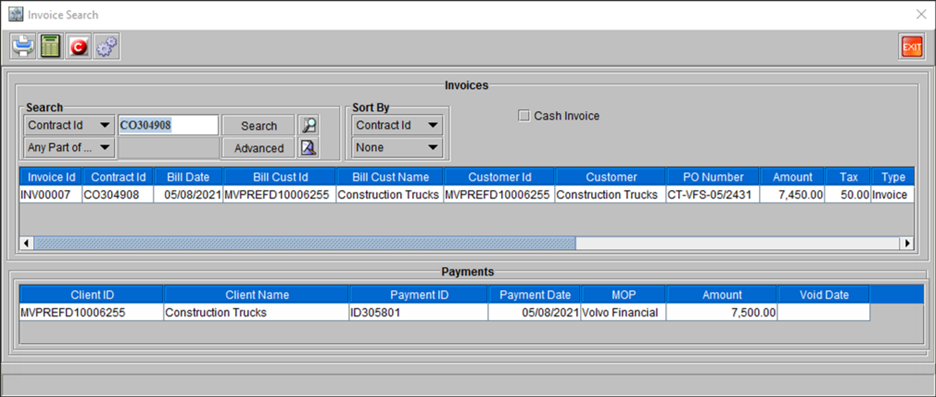The width and height of the screenshot is (936, 397).
Task: Click the window close X button
Action: tap(922, 14)
